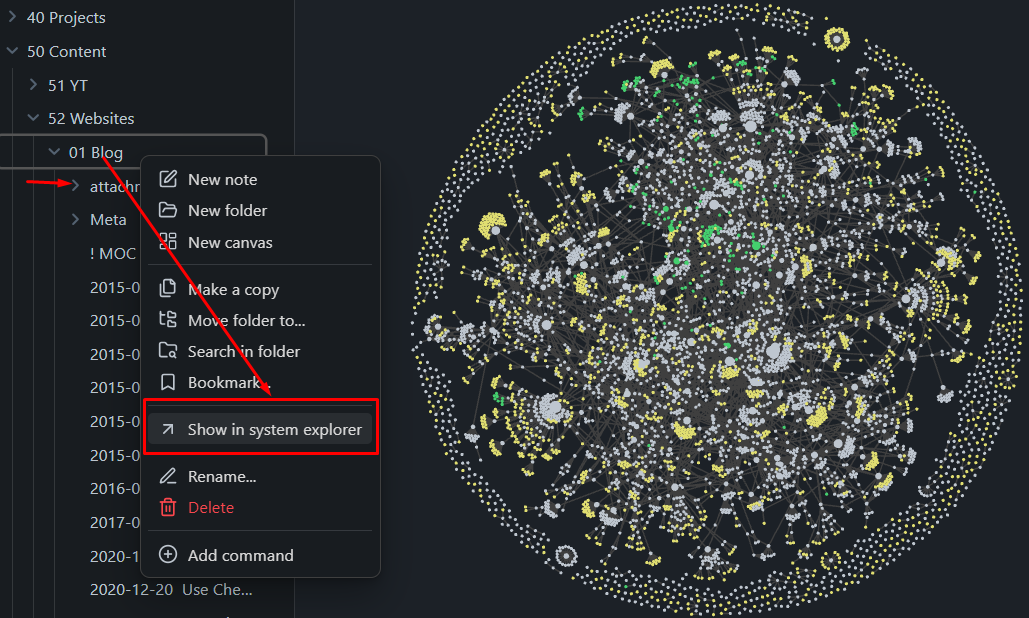This screenshot has width=1029, height=618.
Task: Open the 2020-12-20 Use Che... note
Action: point(171,590)
